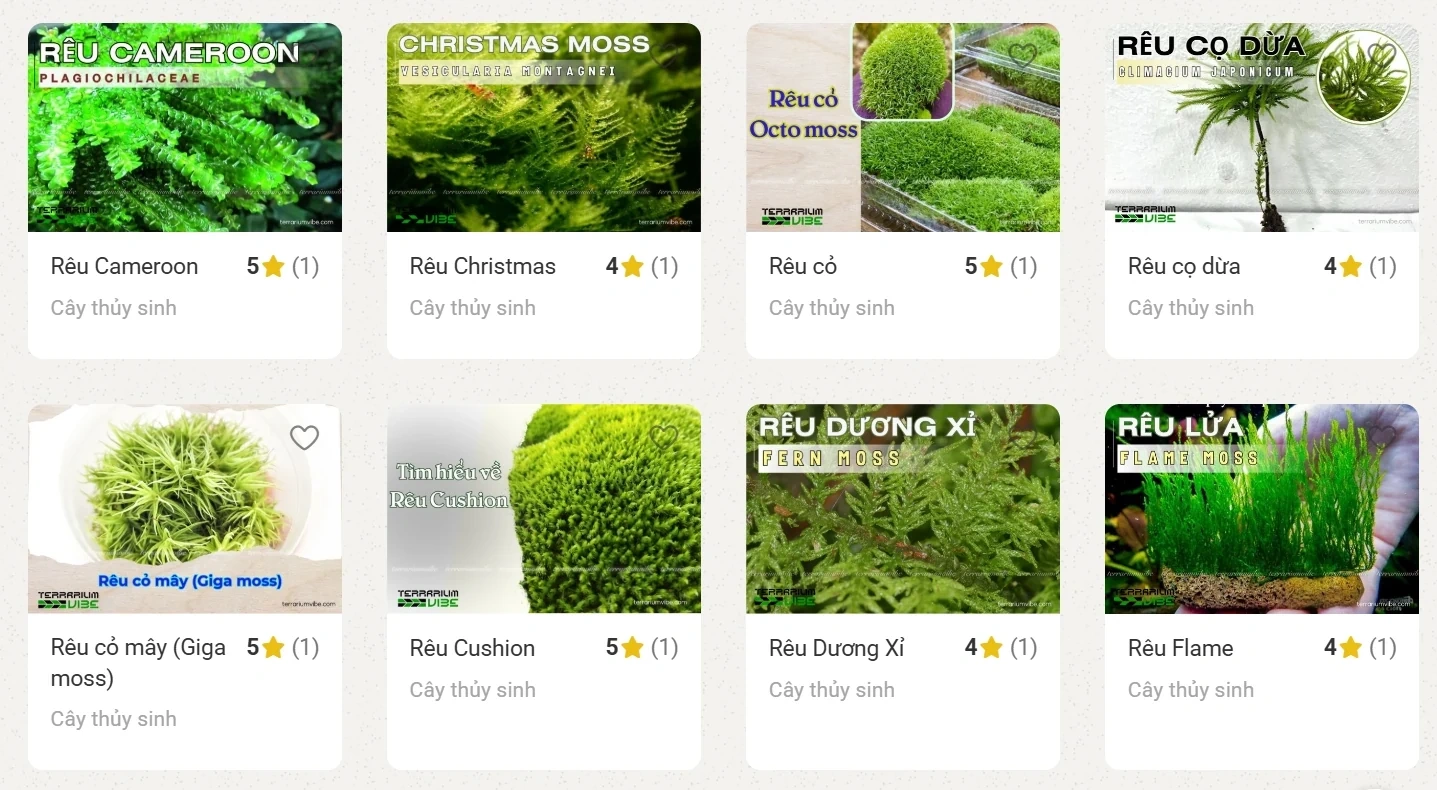Select the Cây thủy sinh category under Rêu Flame
1437x790 pixels.
pyautogui.click(x=1190, y=690)
